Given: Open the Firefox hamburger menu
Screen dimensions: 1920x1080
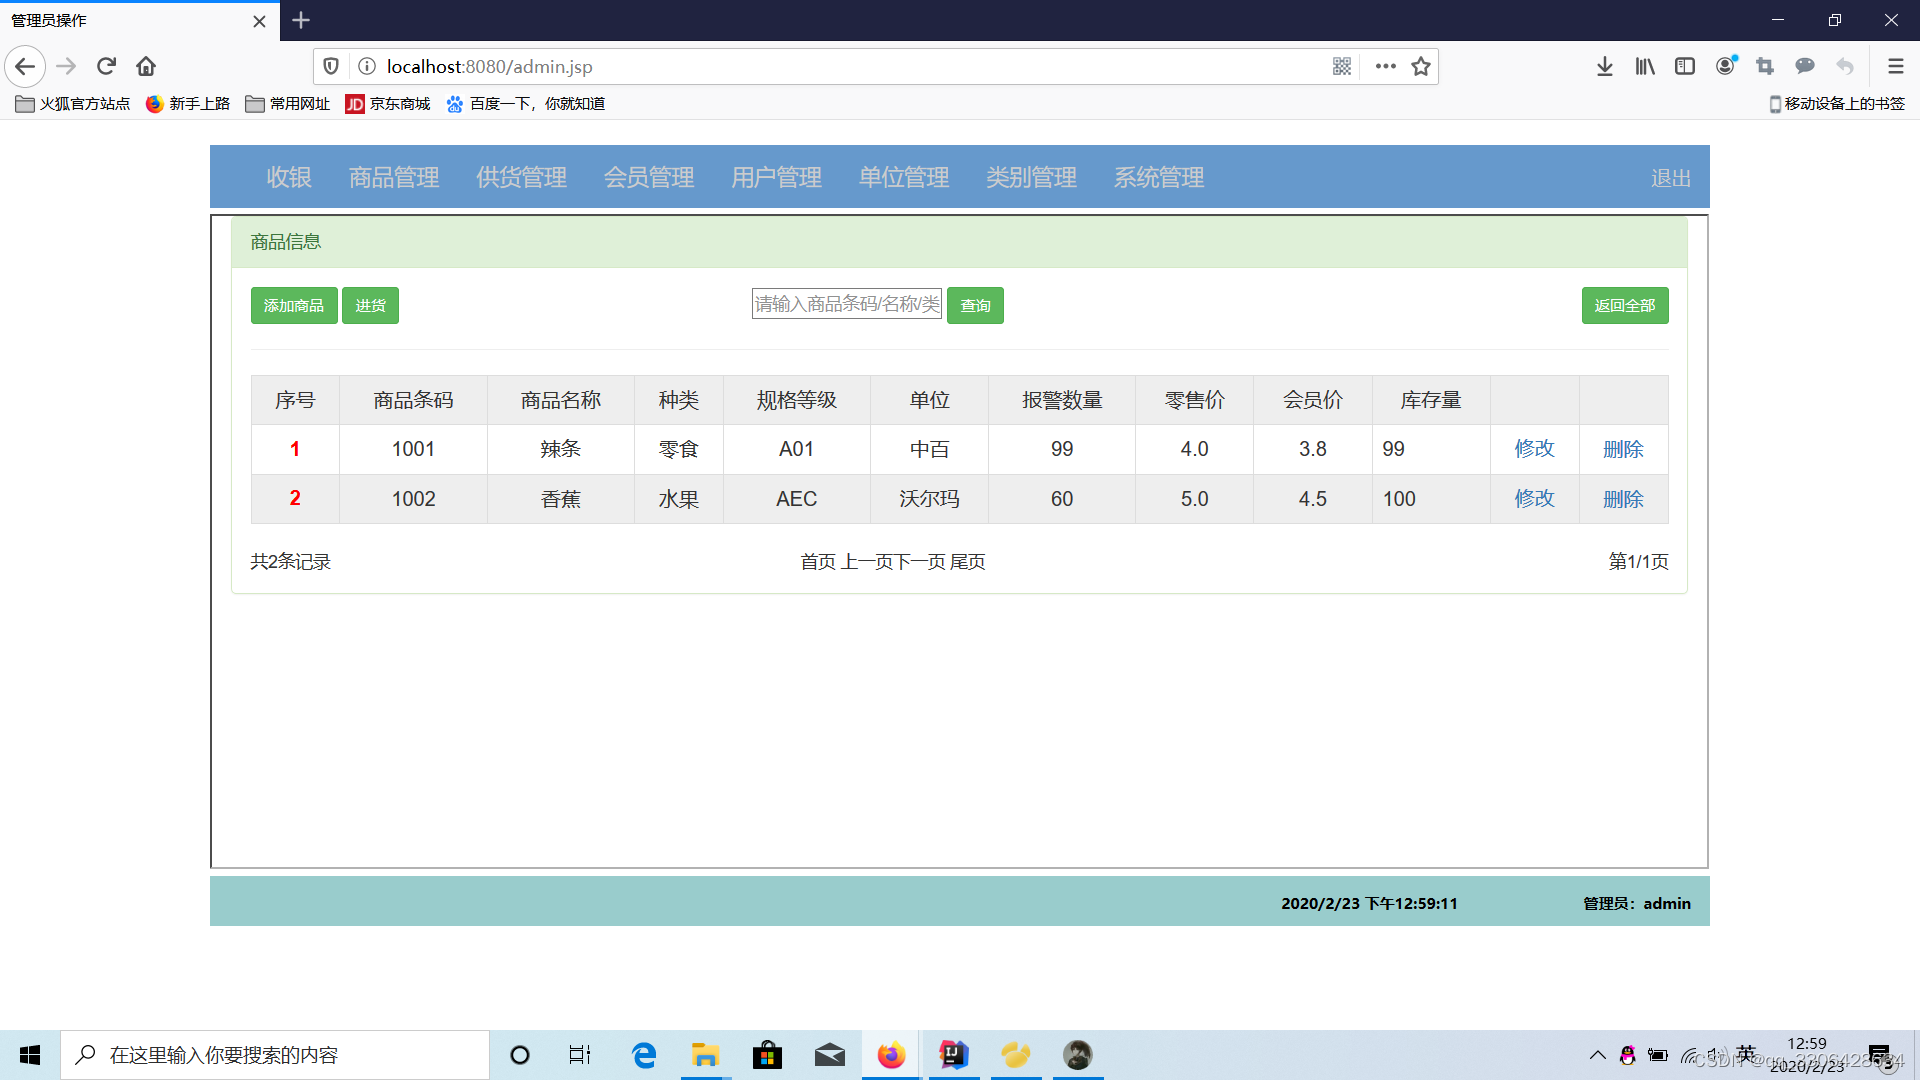Looking at the screenshot, I should point(1895,67).
